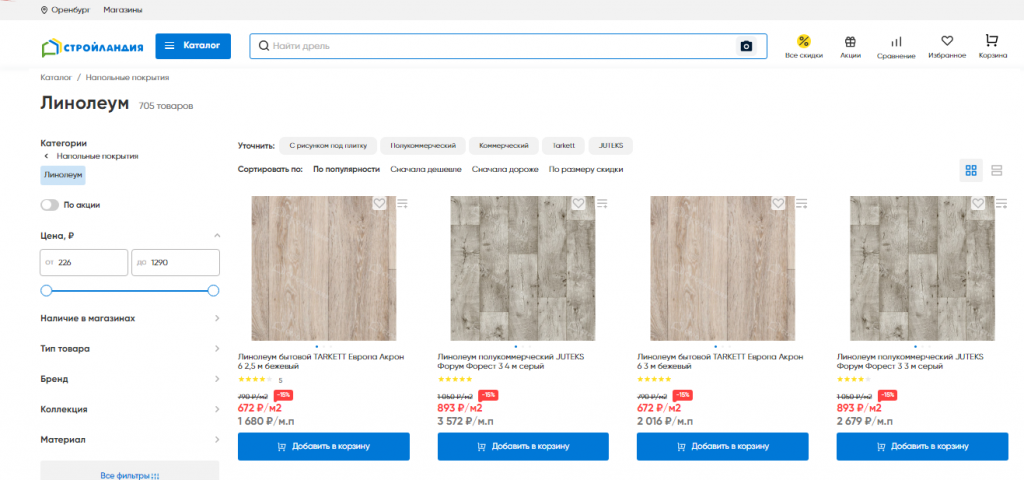Viewport: 1024px width, 480px height.
Task: Open the Магазины link
Action: click(123, 10)
